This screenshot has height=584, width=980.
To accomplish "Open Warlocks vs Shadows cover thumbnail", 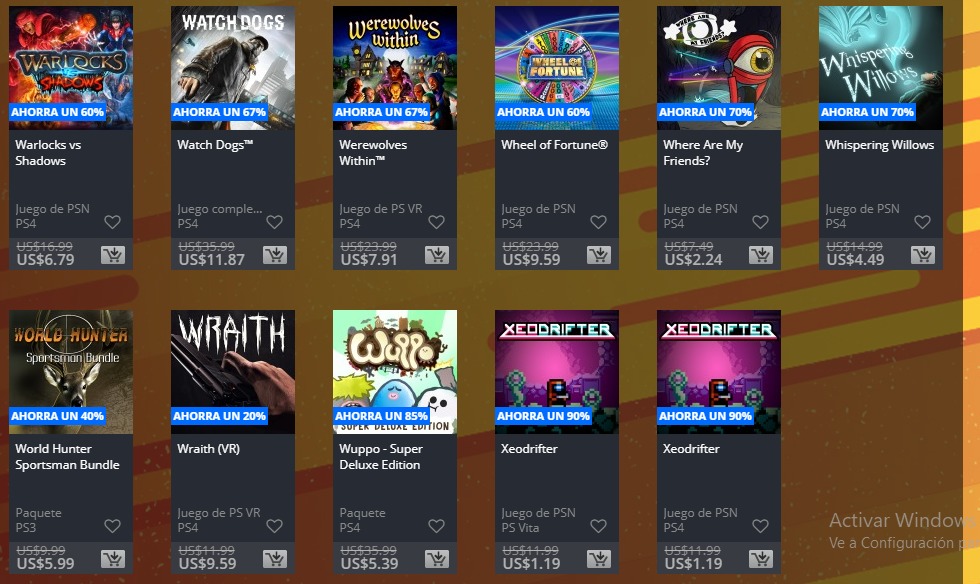I will (x=71, y=68).
